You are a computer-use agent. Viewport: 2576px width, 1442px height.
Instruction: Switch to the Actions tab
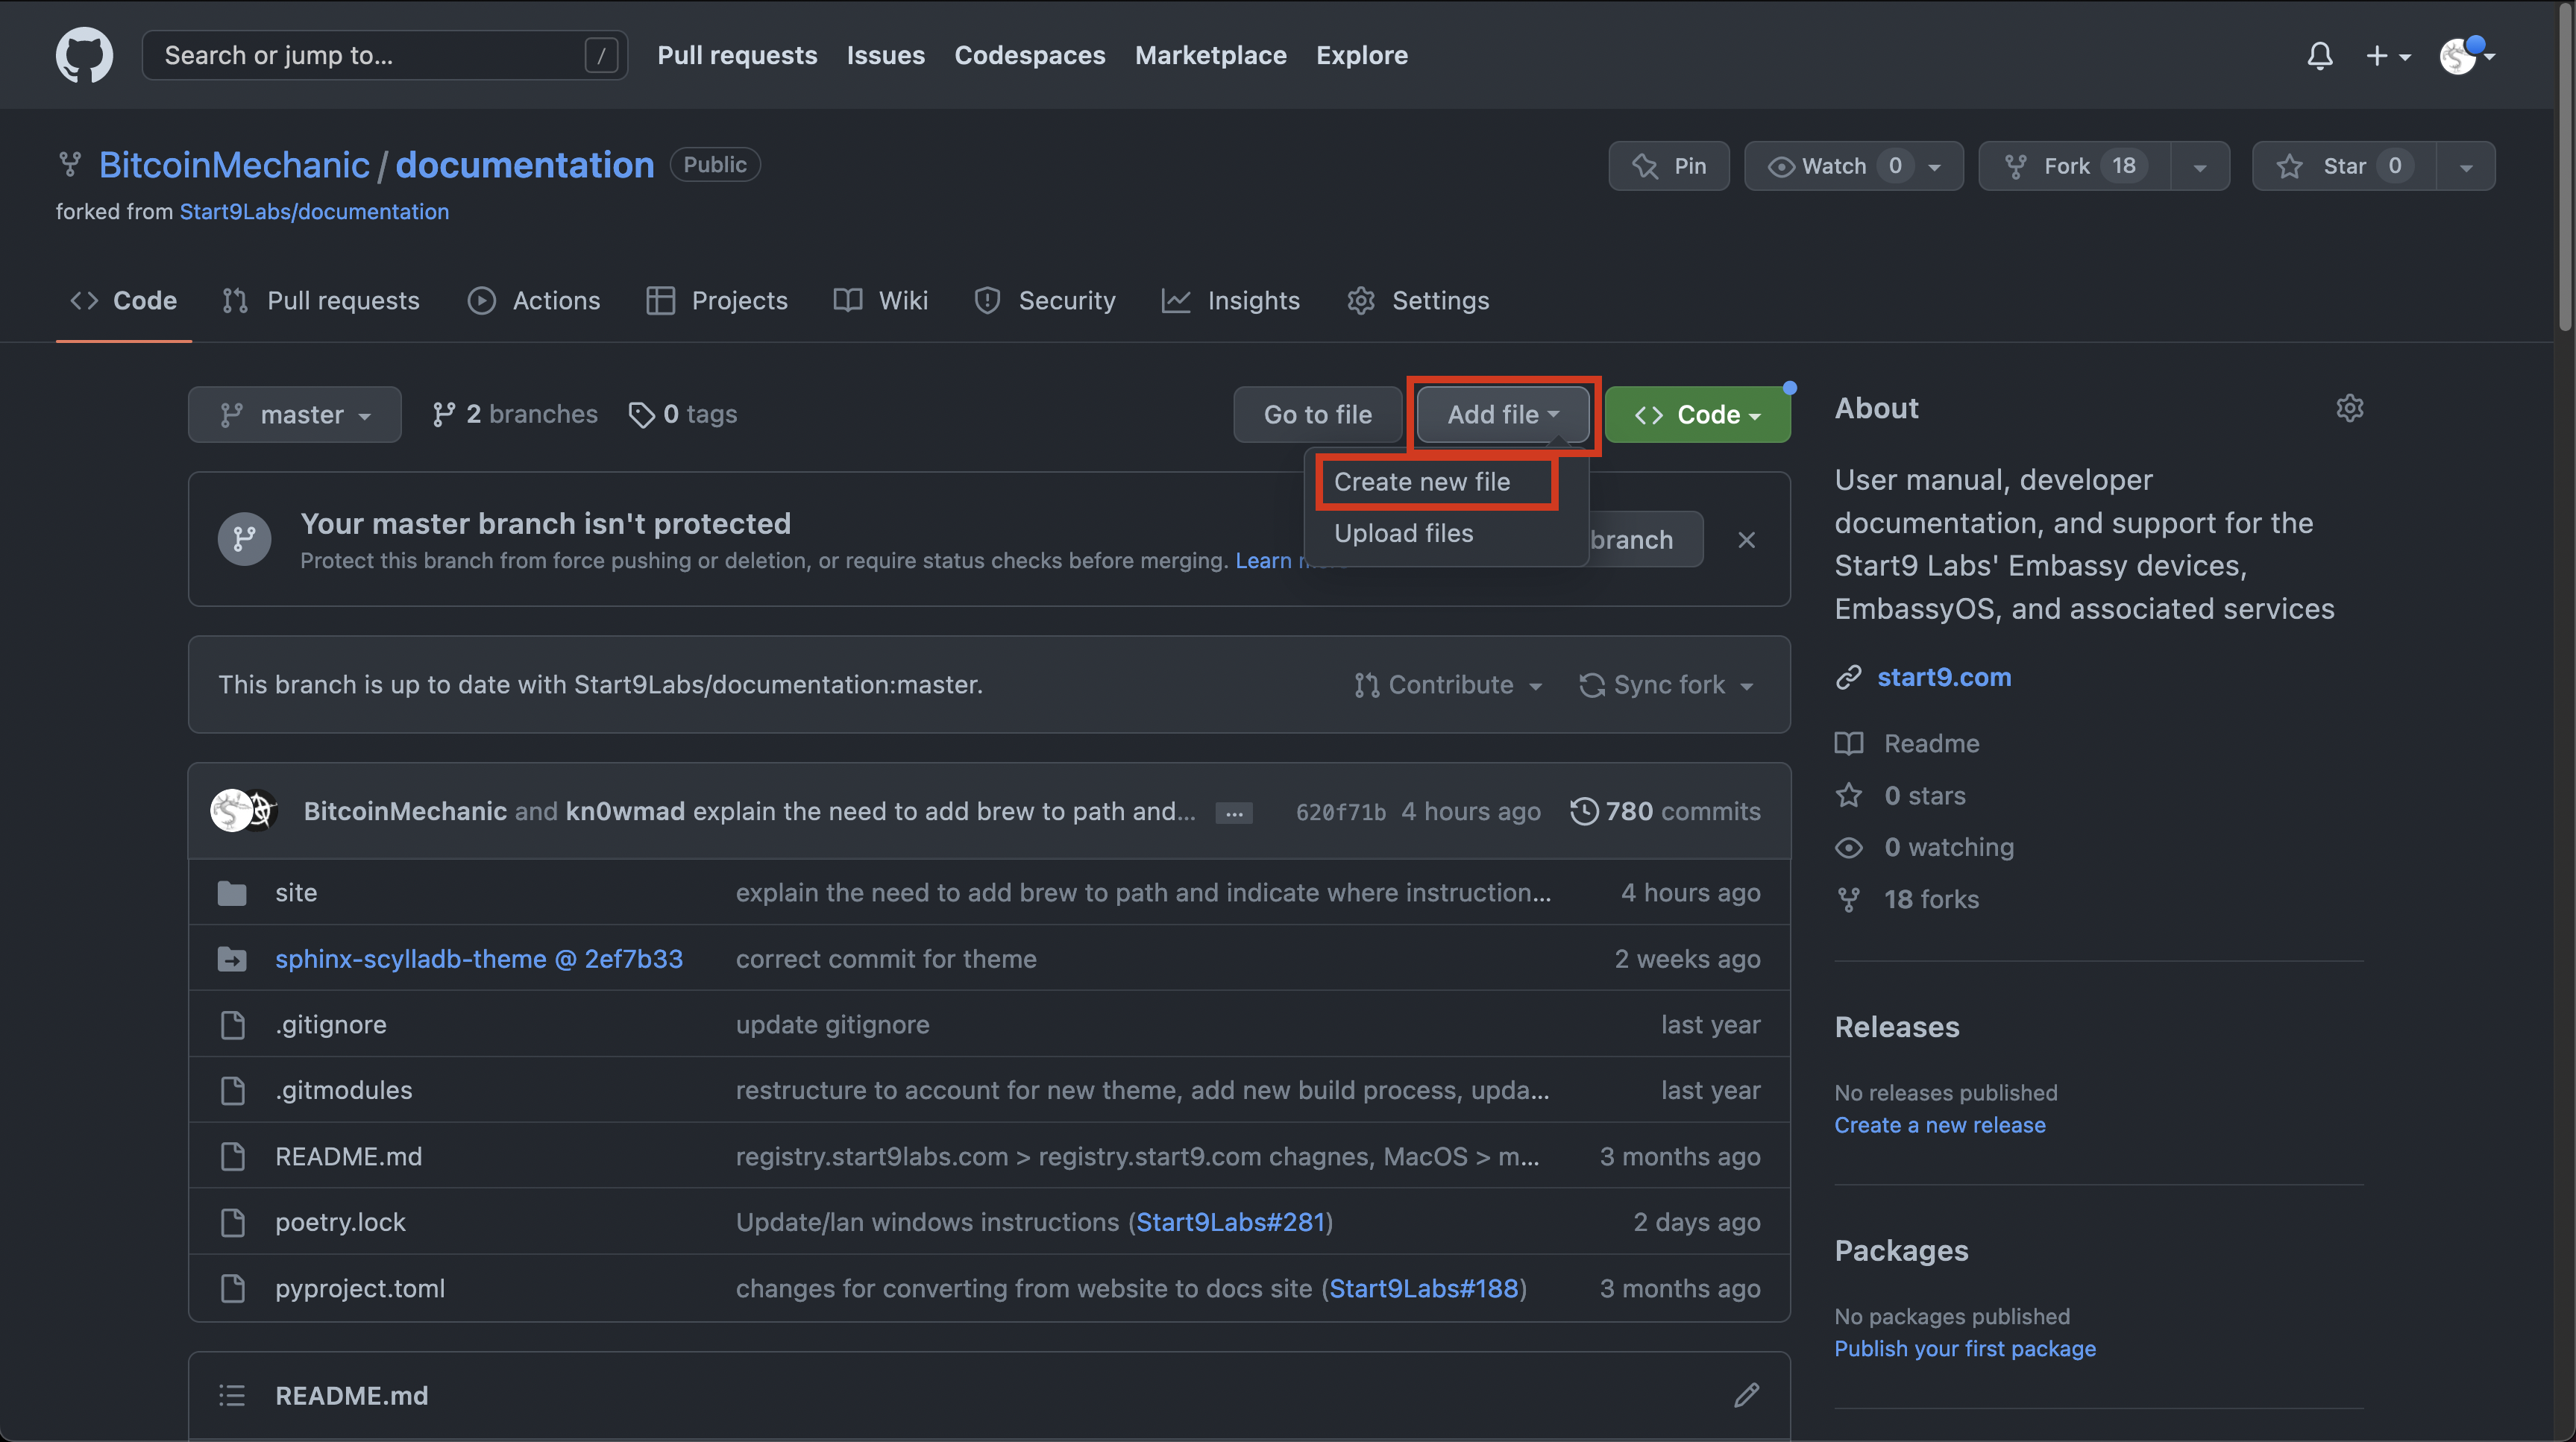click(x=535, y=300)
